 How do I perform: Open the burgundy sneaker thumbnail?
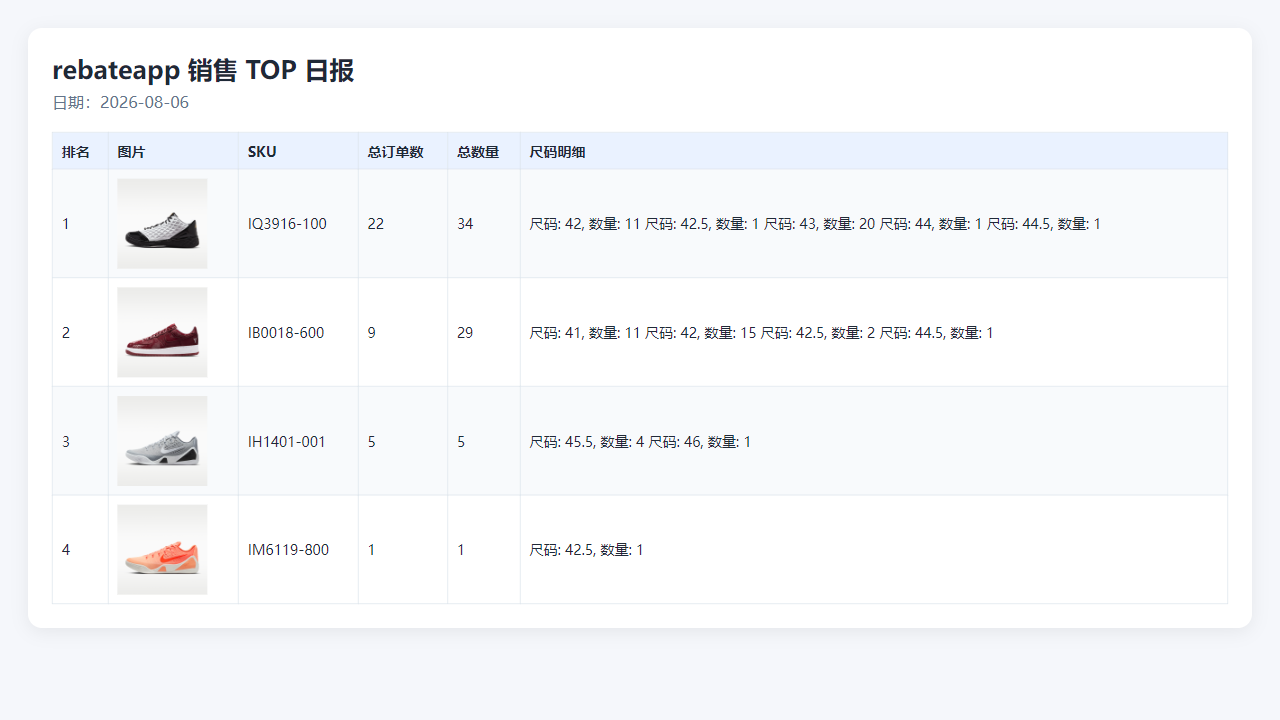(x=162, y=333)
